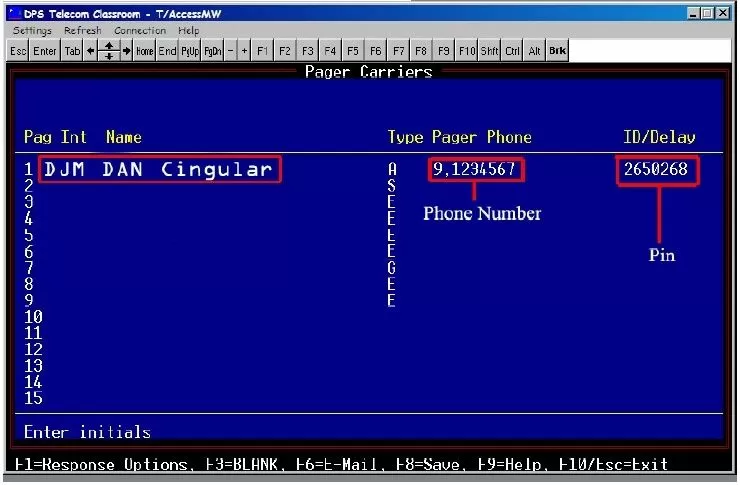Maximize the T/AccessMW window
This screenshot has height=485, width=740.
707,13
